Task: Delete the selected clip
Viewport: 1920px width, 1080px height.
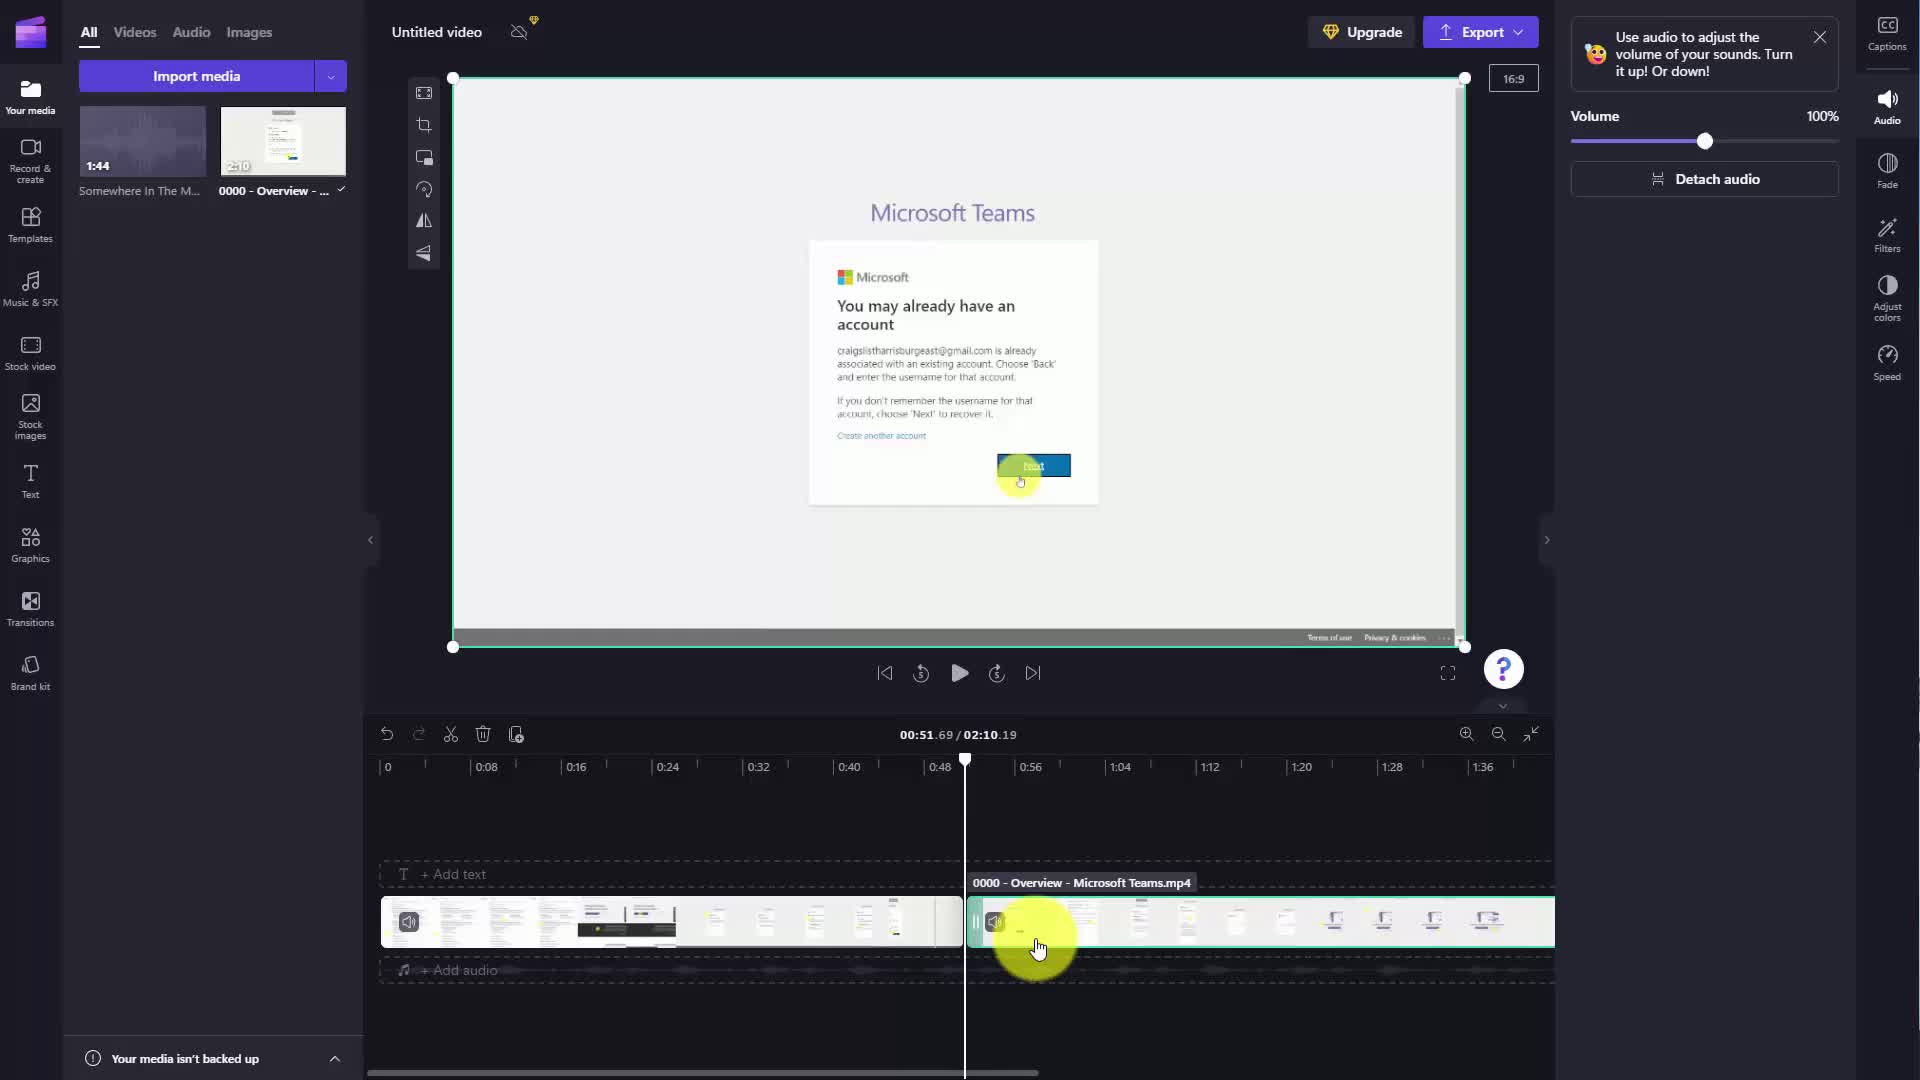Action: (483, 734)
